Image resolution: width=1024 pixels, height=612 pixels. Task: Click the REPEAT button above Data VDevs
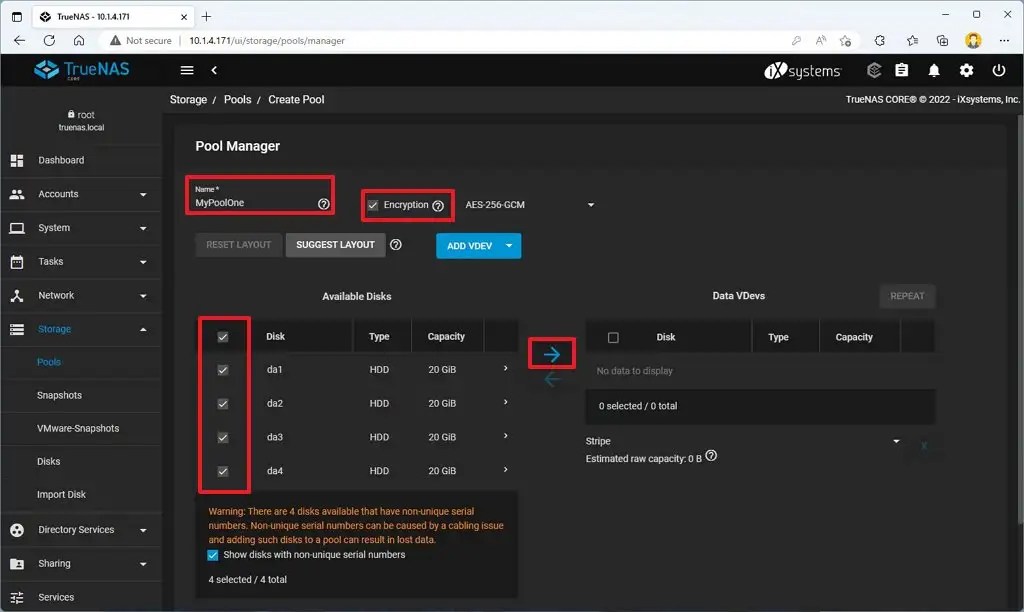pos(906,296)
